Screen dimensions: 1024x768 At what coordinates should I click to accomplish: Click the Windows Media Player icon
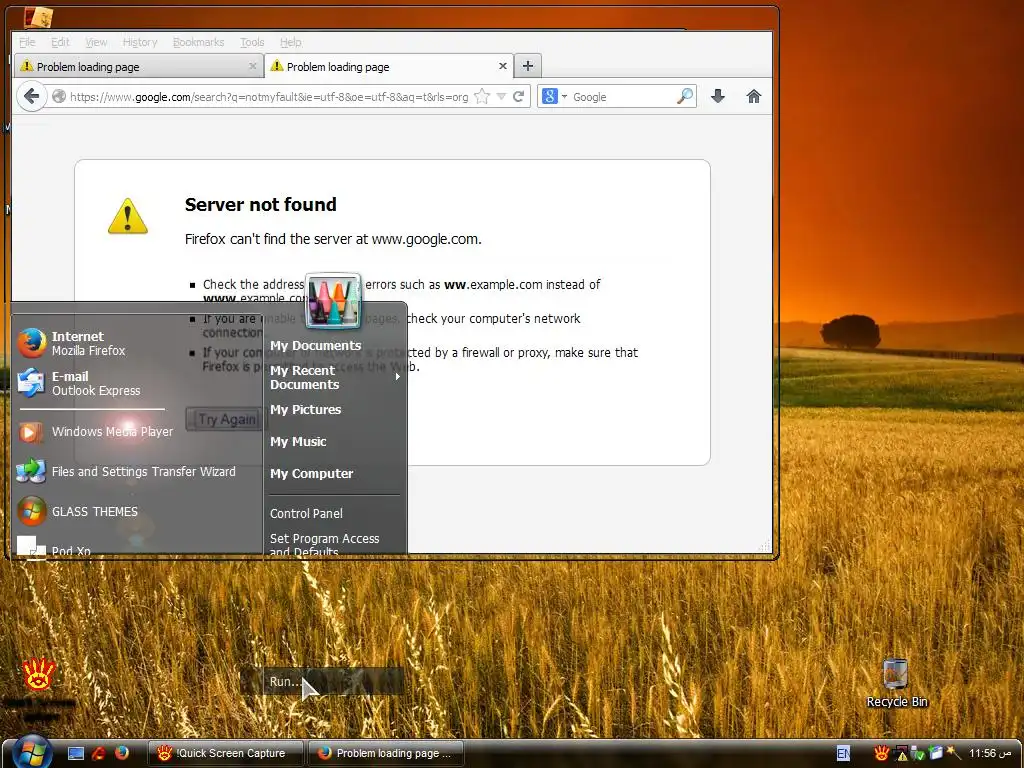31,432
